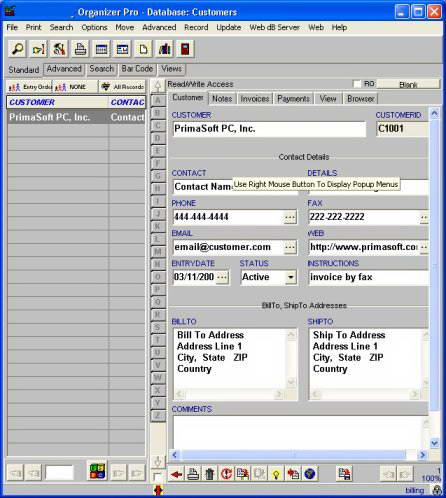Open the EMAIL field ellipsis button
This screenshot has height=498, width=446.
pyautogui.click(x=290, y=247)
